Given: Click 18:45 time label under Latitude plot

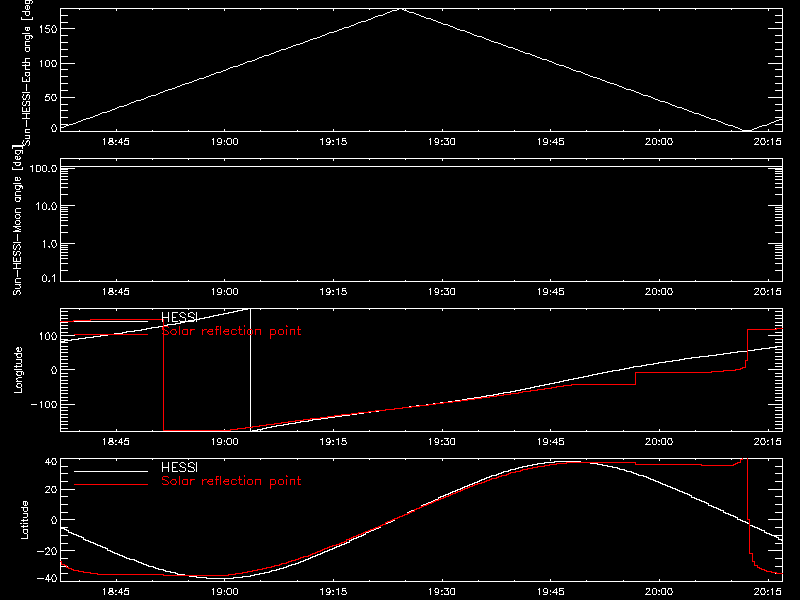Looking at the screenshot, I should [116, 592].
